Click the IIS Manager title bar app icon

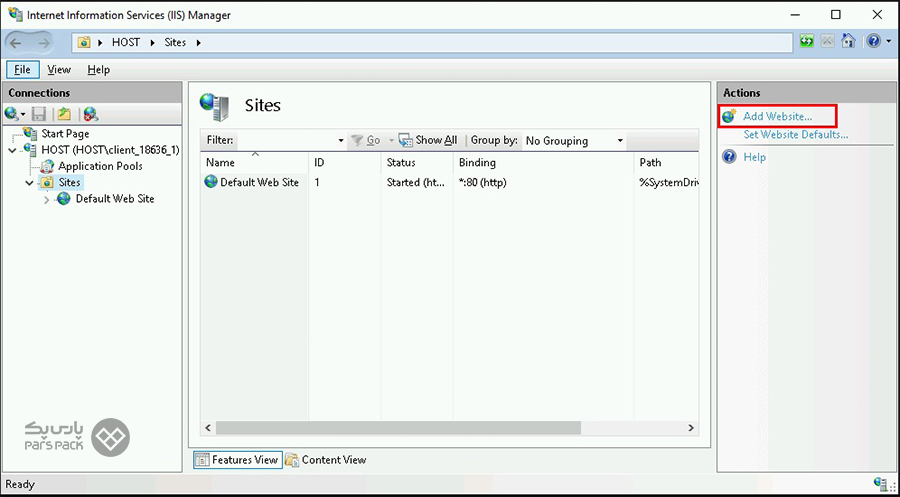15,14
